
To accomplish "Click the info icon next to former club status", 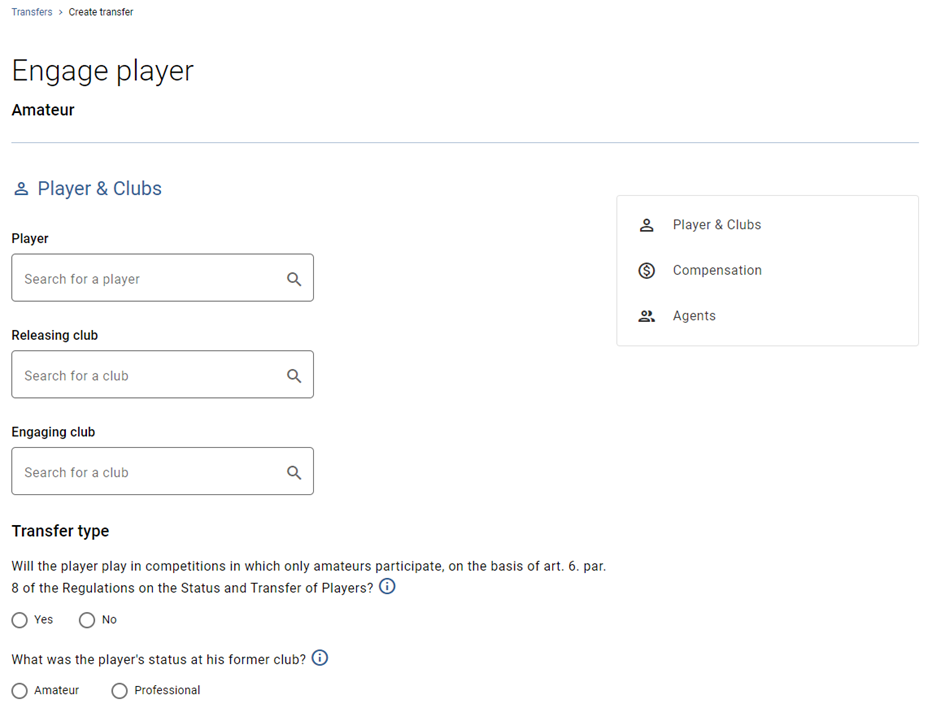I will pyautogui.click(x=319, y=658).
